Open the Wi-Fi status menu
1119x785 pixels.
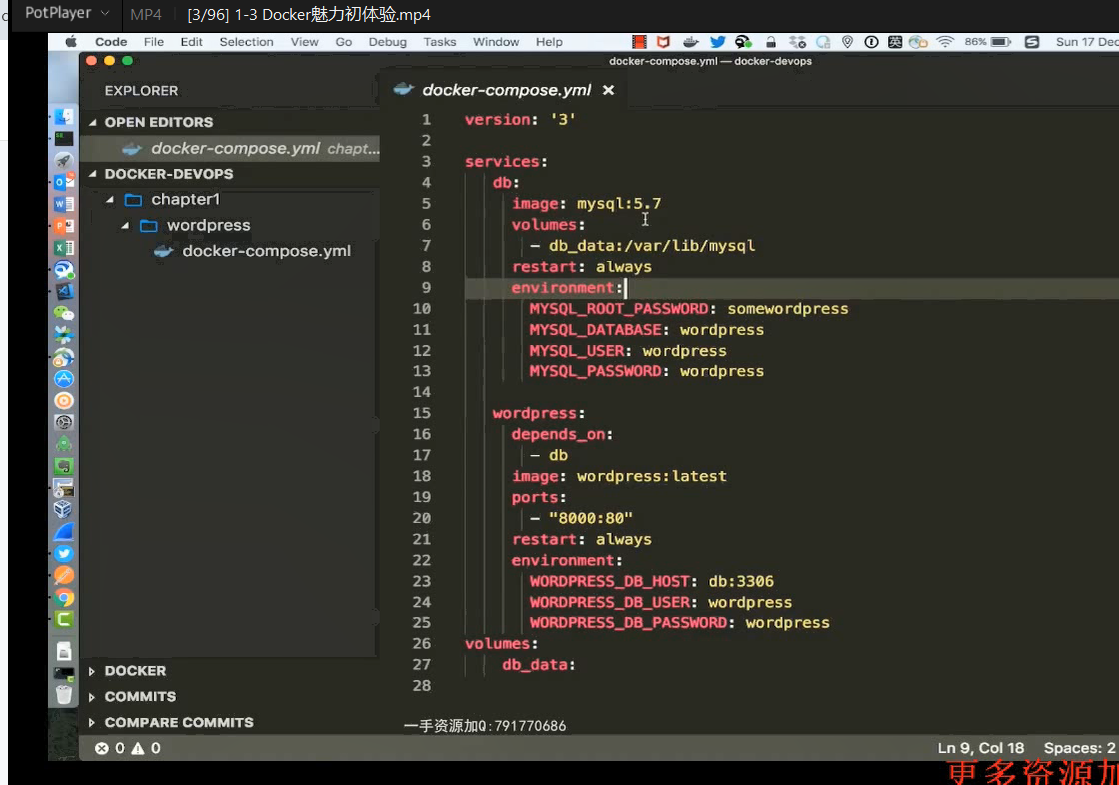point(945,42)
